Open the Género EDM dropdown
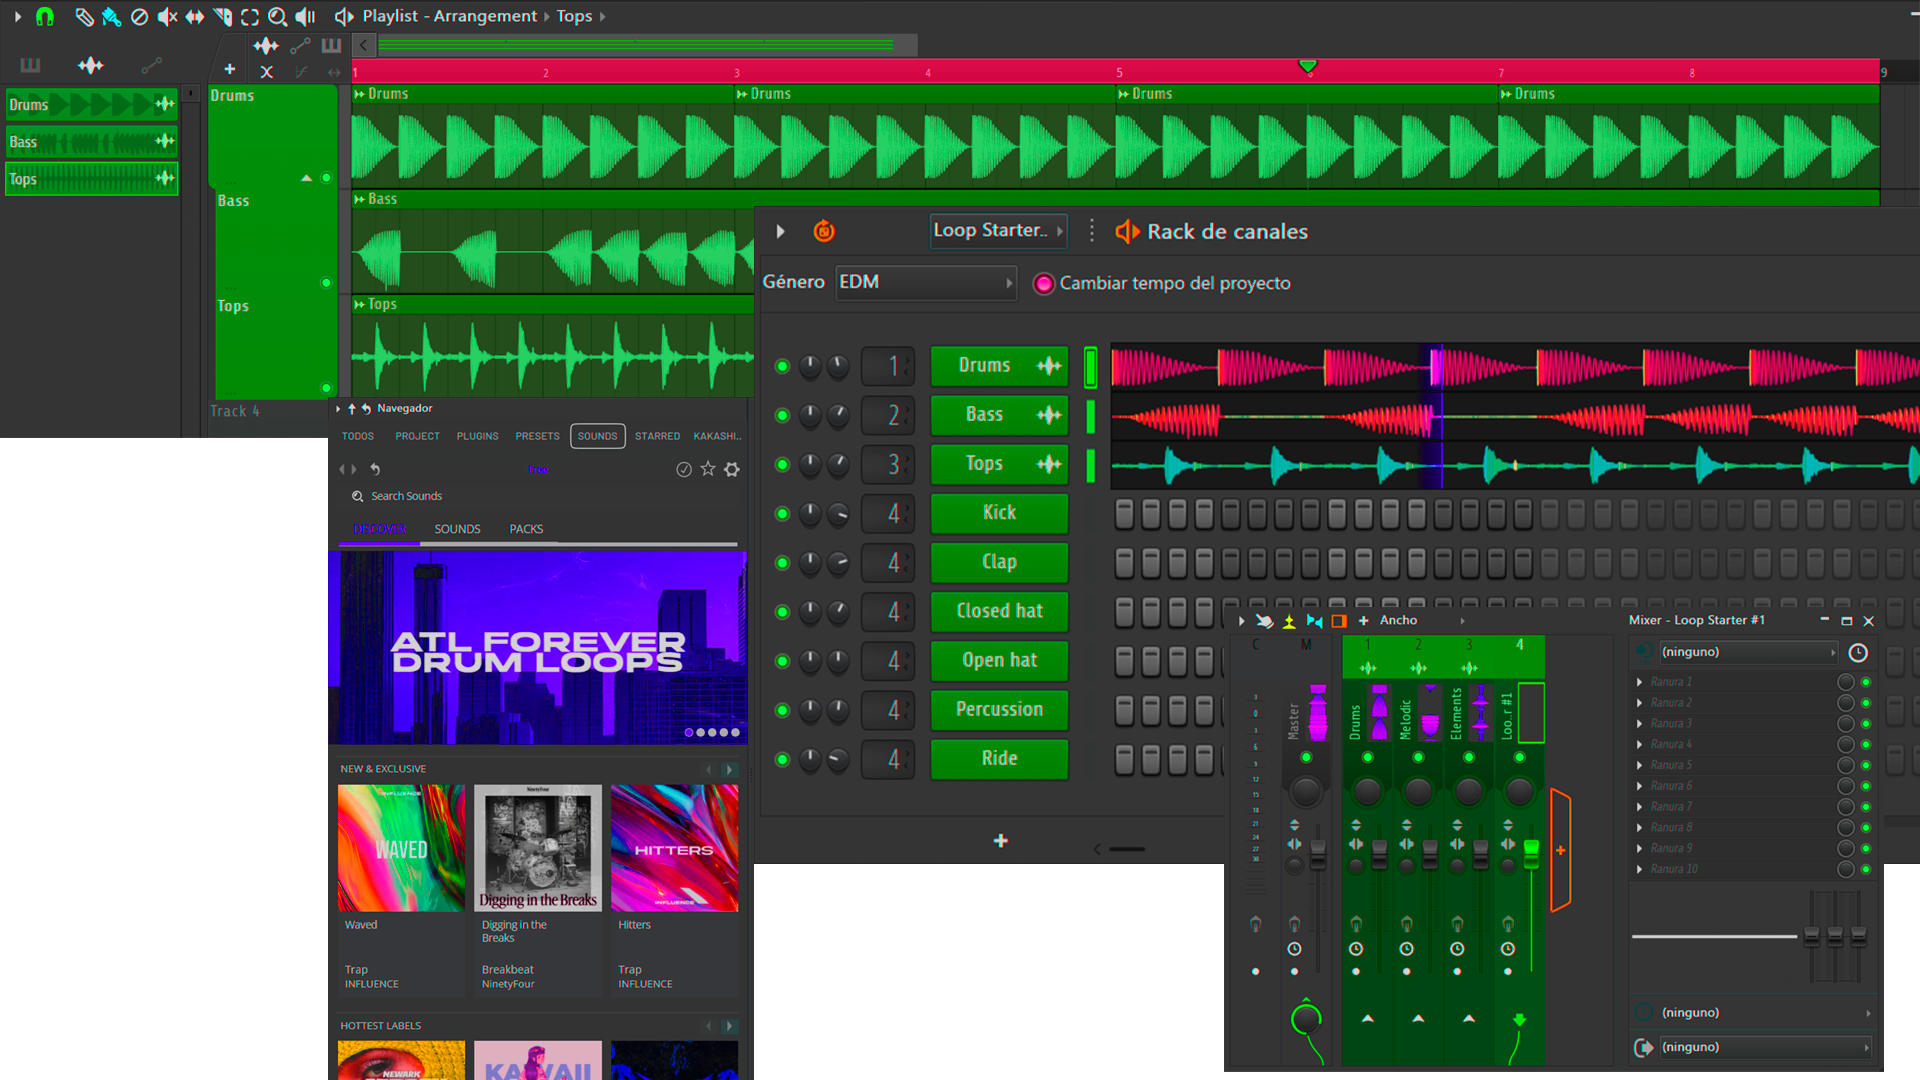This screenshot has width=1920, height=1080. pos(927,283)
